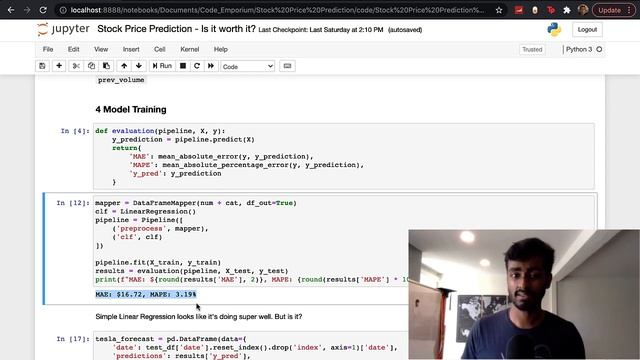This screenshot has height=360, width=640.
Task: Click the red extension icon beside the star
Action: [x=519, y=10]
